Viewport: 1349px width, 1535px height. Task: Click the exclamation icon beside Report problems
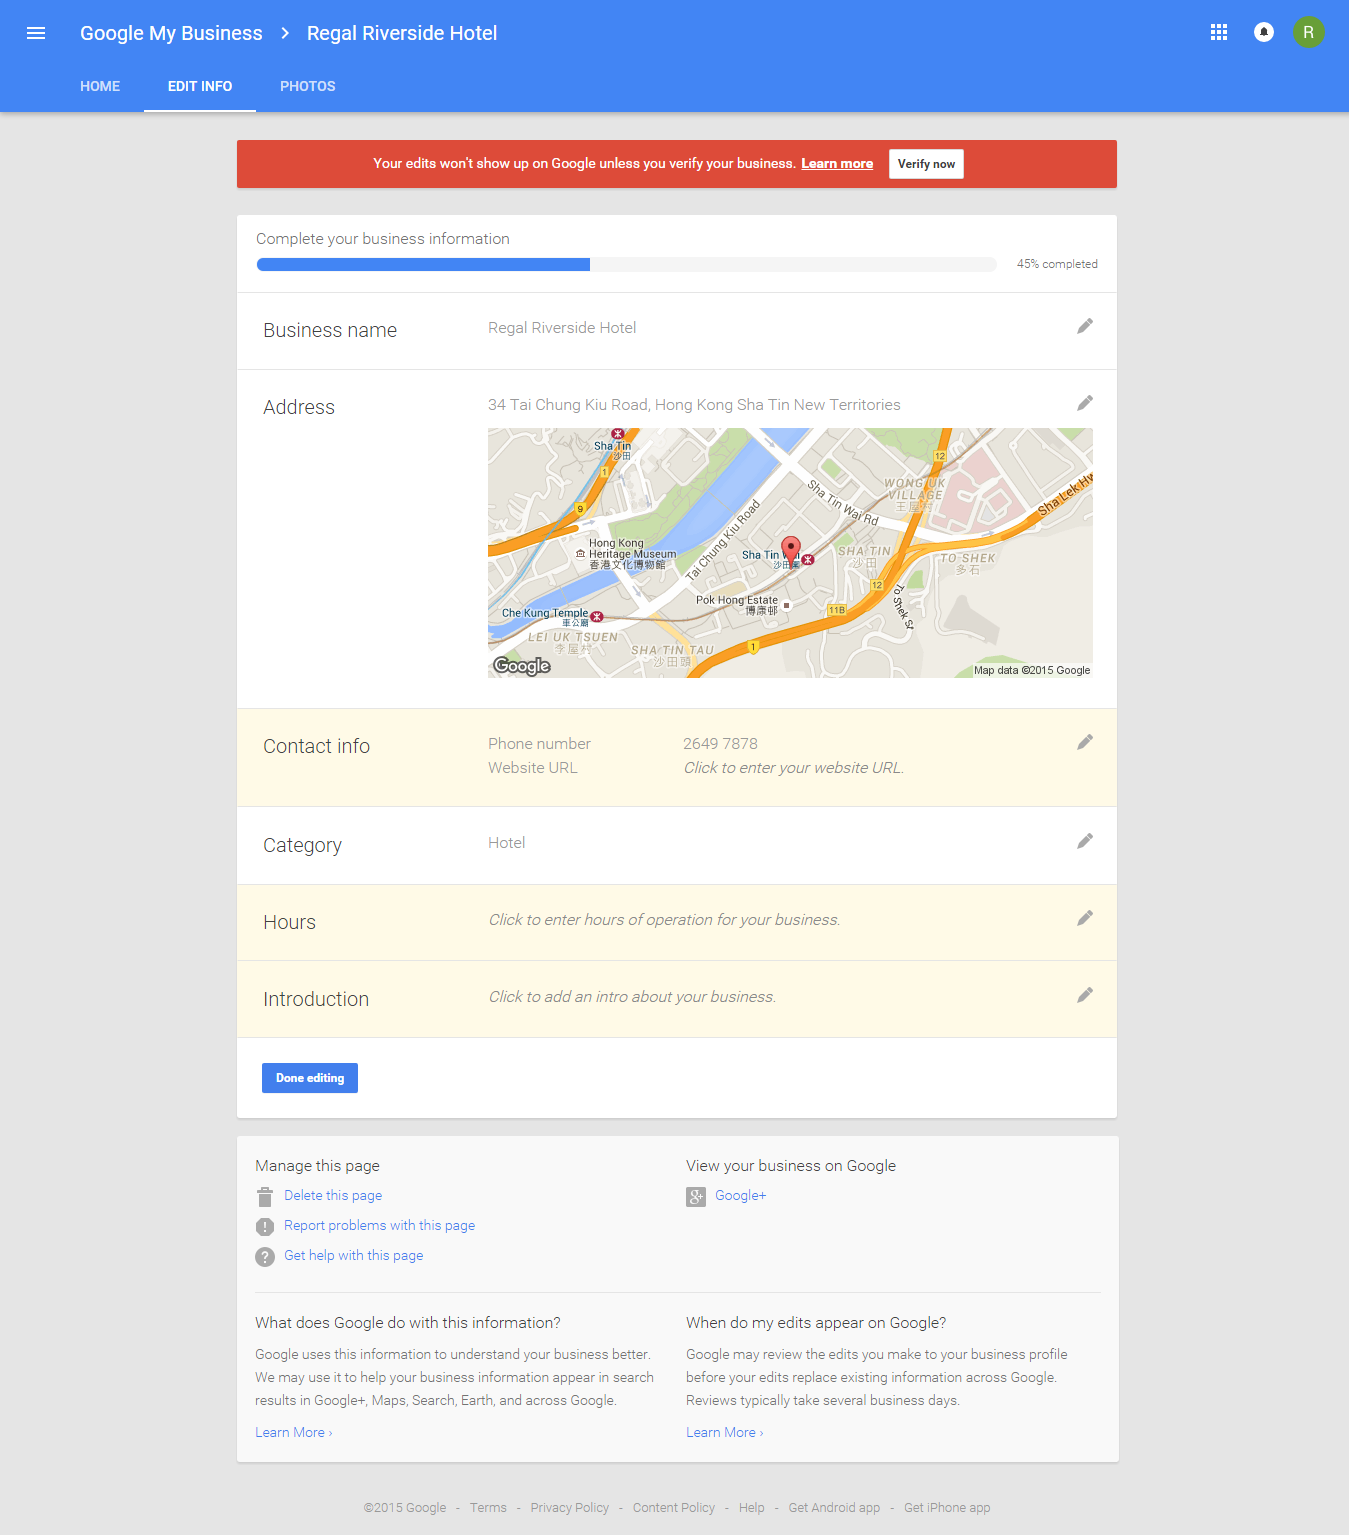(265, 1227)
